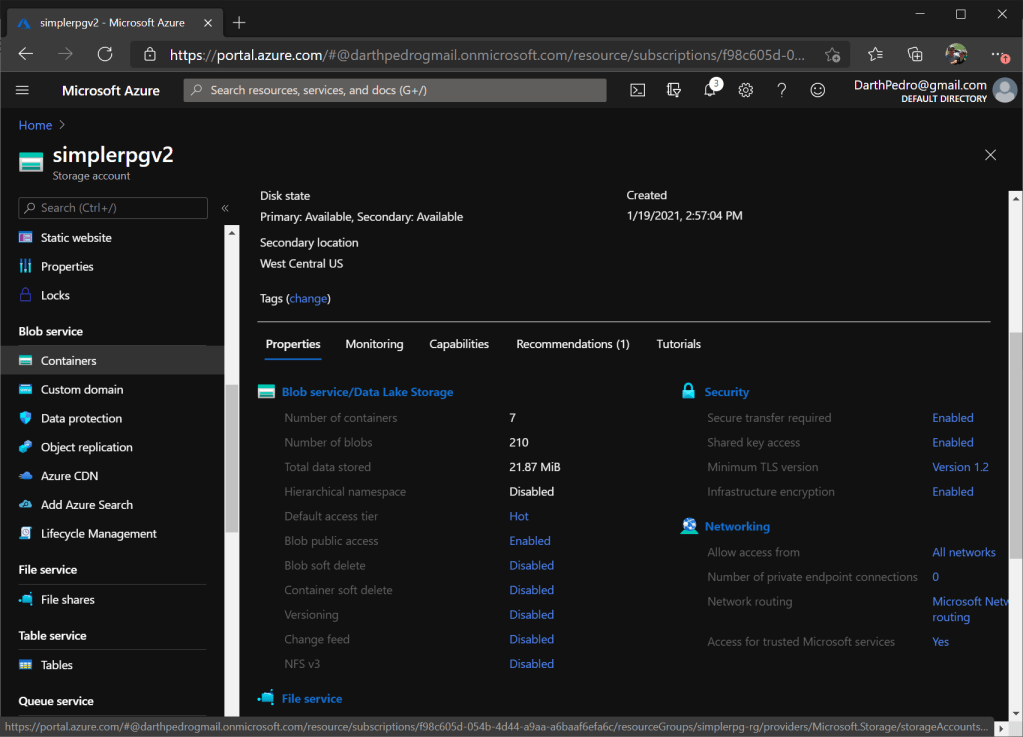Open Containers in Blob service menu

click(69, 361)
